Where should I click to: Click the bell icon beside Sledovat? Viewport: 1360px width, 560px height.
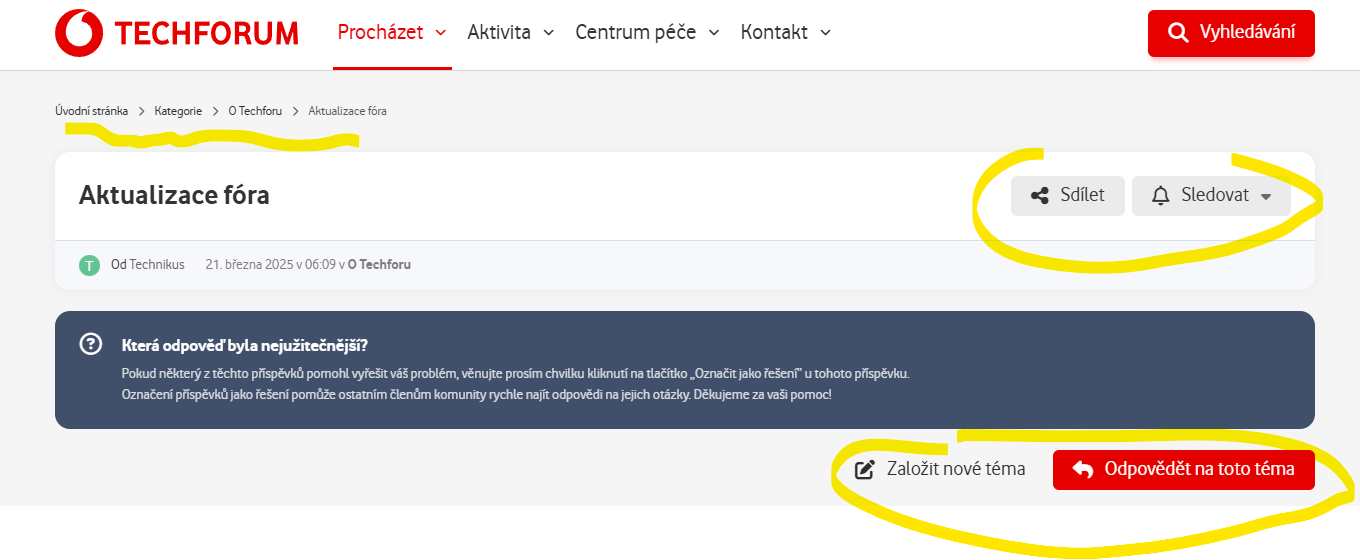point(1161,196)
